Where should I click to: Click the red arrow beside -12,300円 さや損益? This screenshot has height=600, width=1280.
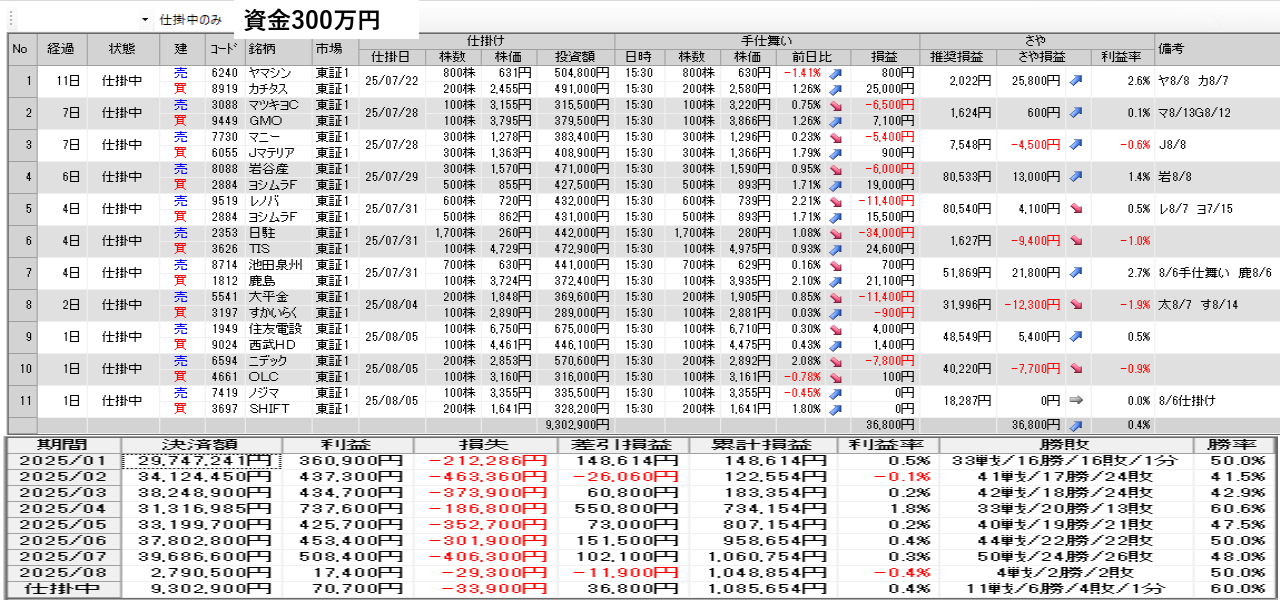(x=1076, y=304)
